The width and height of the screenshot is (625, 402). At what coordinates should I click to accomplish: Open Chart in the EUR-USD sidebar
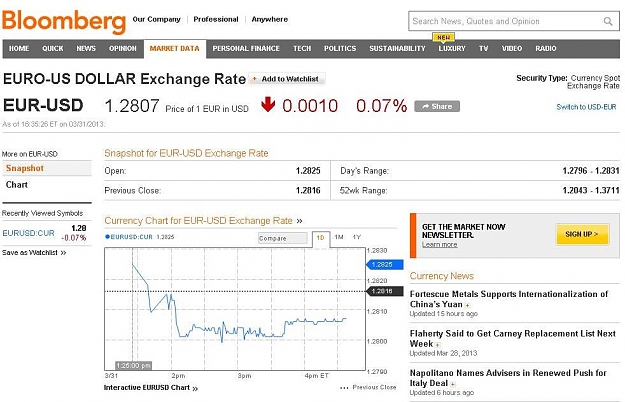click(x=17, y=185)
